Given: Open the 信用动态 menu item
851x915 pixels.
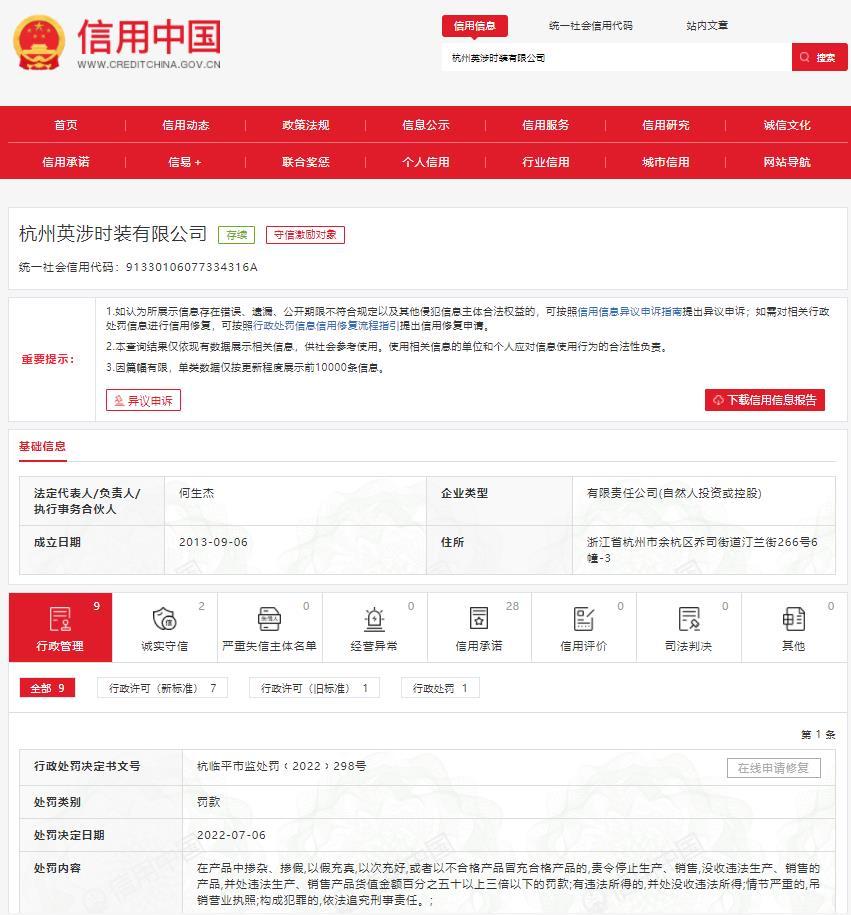Looking at the screenshot, I should [186, 125].
